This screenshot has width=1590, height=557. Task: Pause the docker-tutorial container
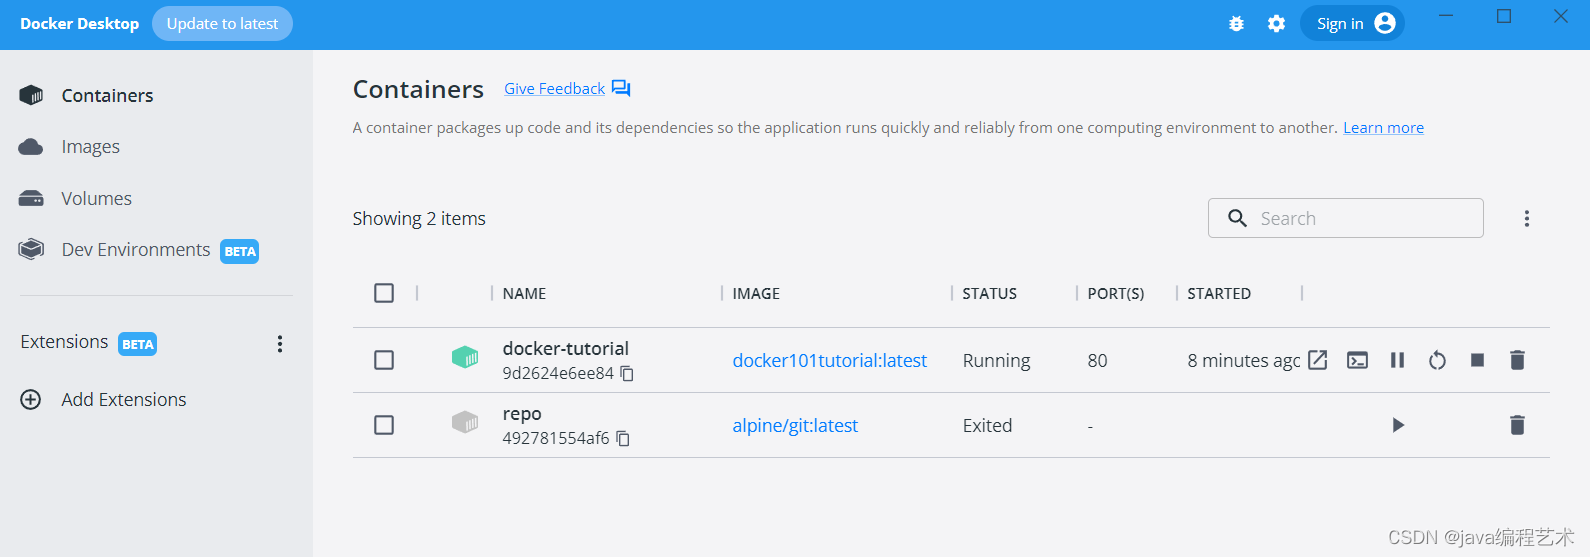[x=1397, y=360]
